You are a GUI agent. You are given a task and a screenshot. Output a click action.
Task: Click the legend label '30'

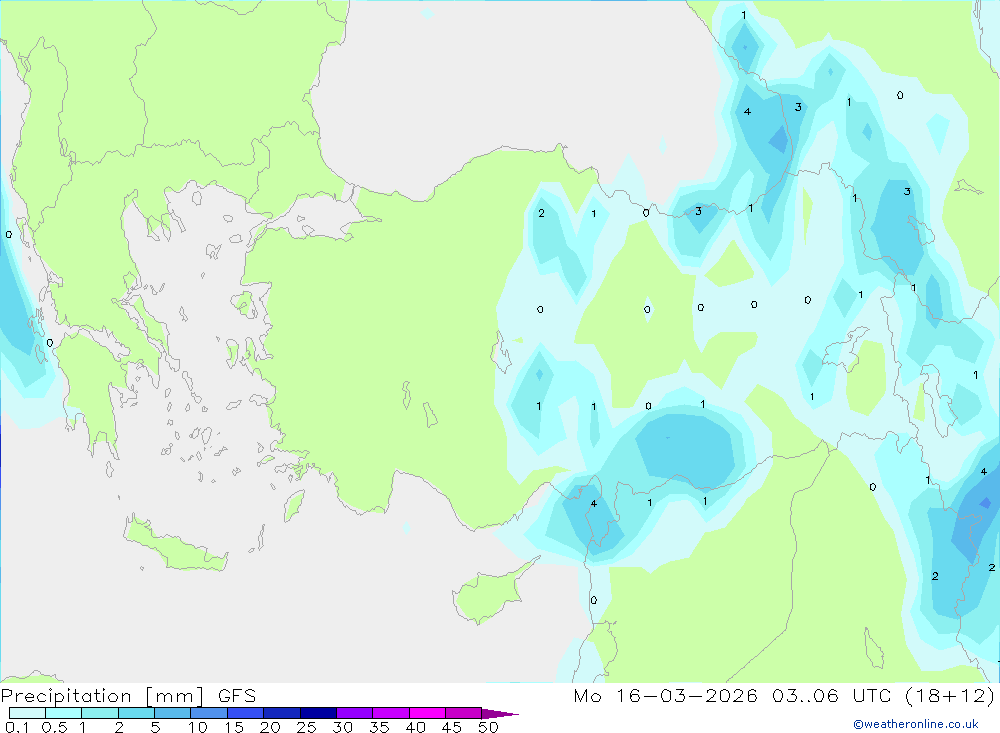pyautogui.click(x=342, y=727)
